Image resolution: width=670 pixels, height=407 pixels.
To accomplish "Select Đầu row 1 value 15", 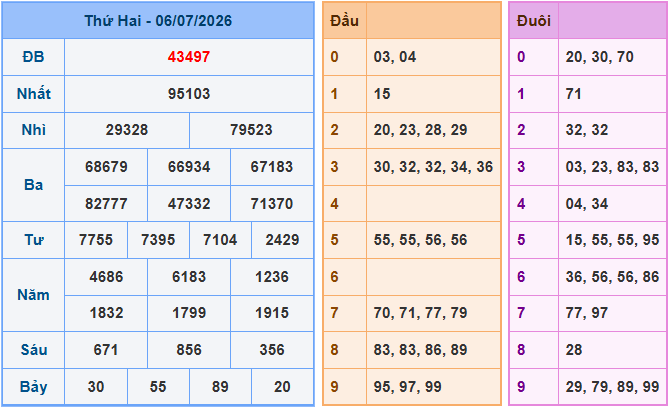I will tap(382, 94).
